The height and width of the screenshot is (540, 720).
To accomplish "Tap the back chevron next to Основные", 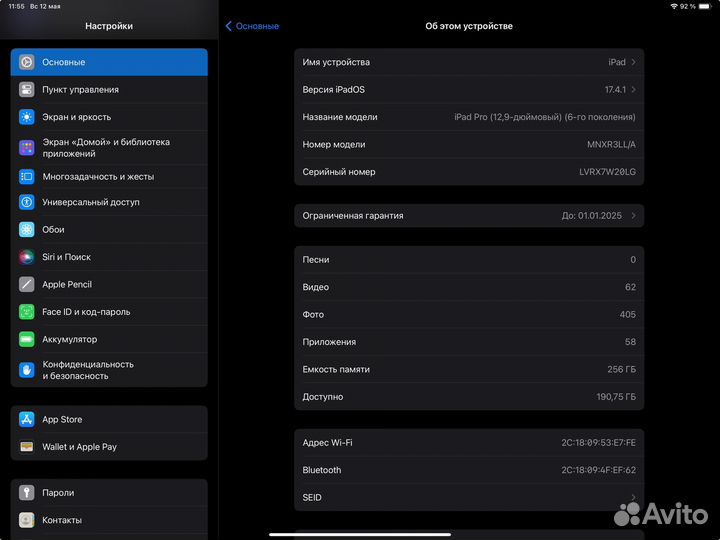I will point(228,26).
